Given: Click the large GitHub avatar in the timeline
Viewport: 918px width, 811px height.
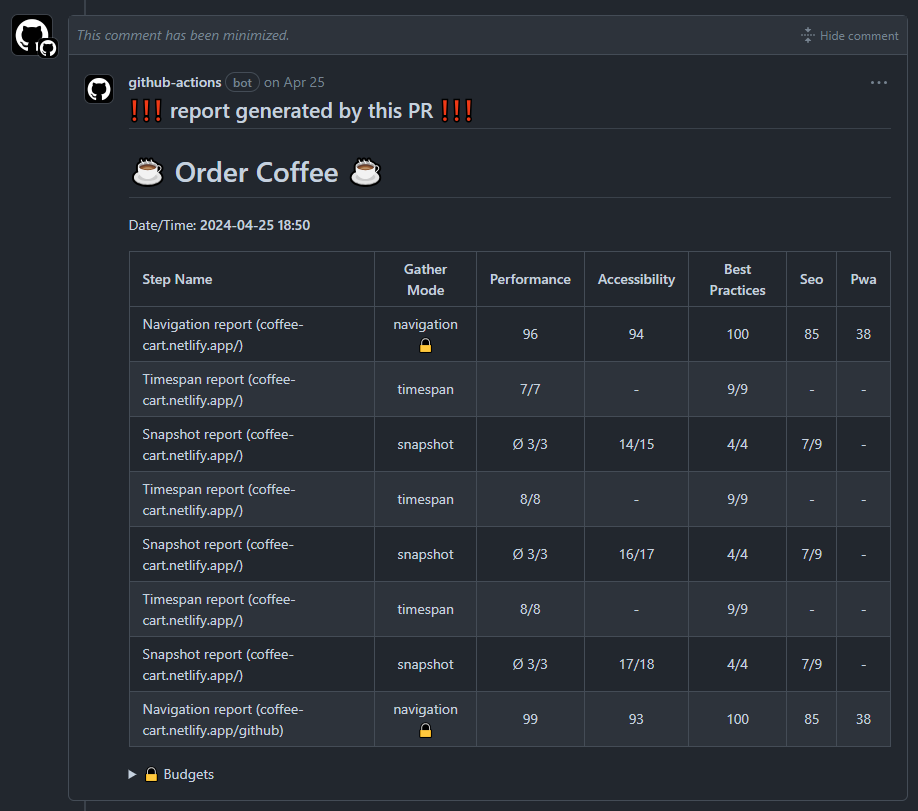Looking at the screenshot, I should (x=32, y=35).
